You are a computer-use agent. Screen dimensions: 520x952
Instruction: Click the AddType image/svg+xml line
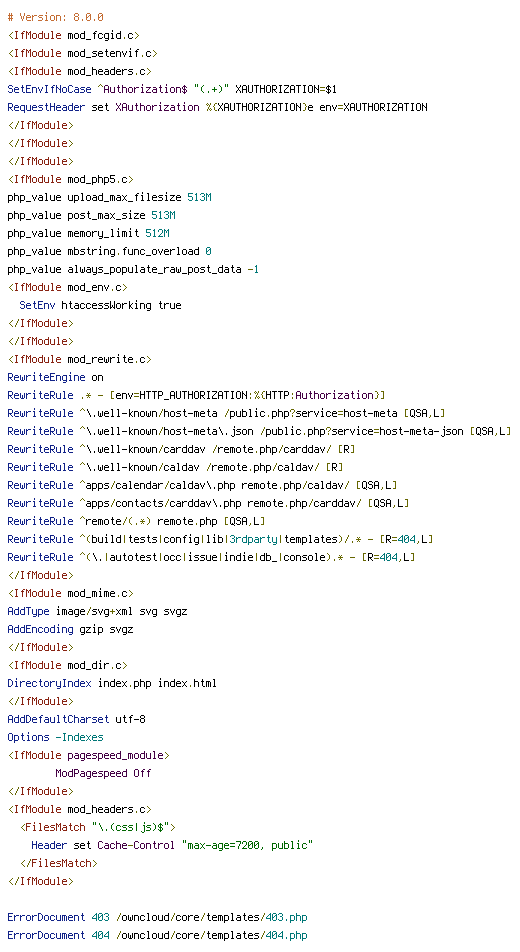97,611
